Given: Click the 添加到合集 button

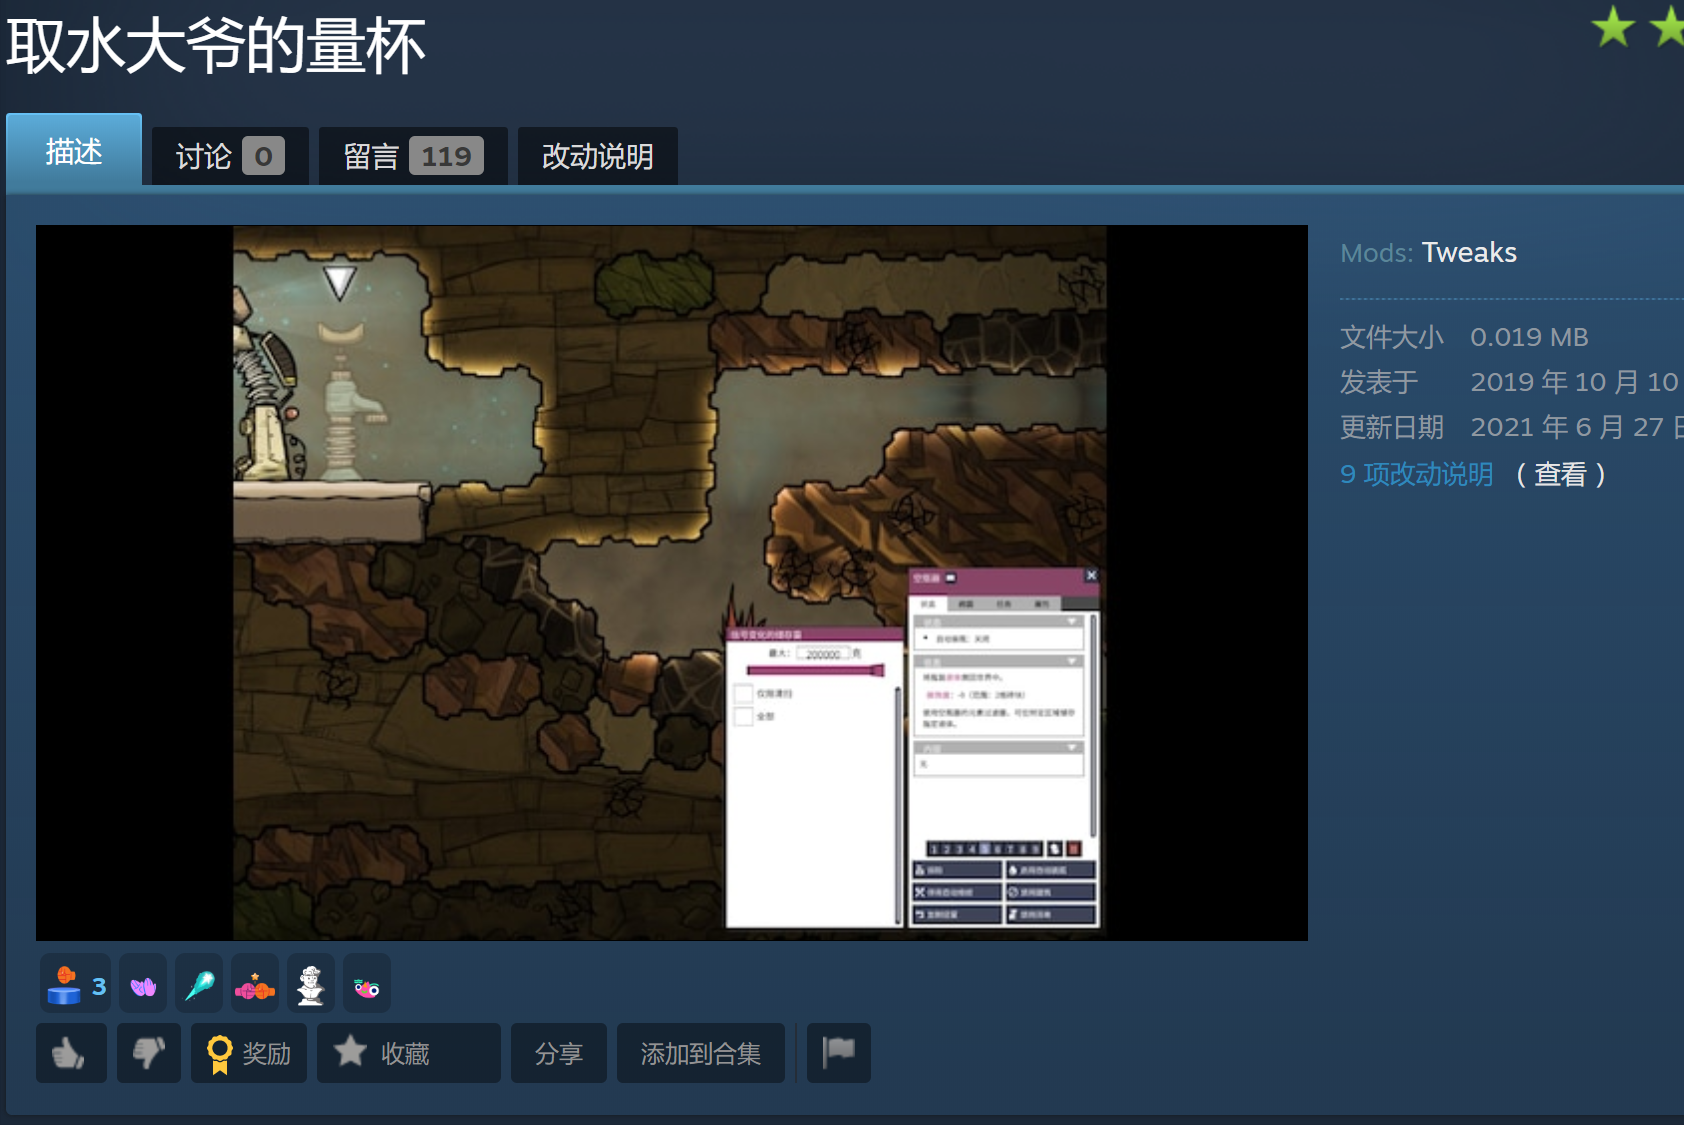Looking at the screenshot, I should click(x=701, y=1053).
